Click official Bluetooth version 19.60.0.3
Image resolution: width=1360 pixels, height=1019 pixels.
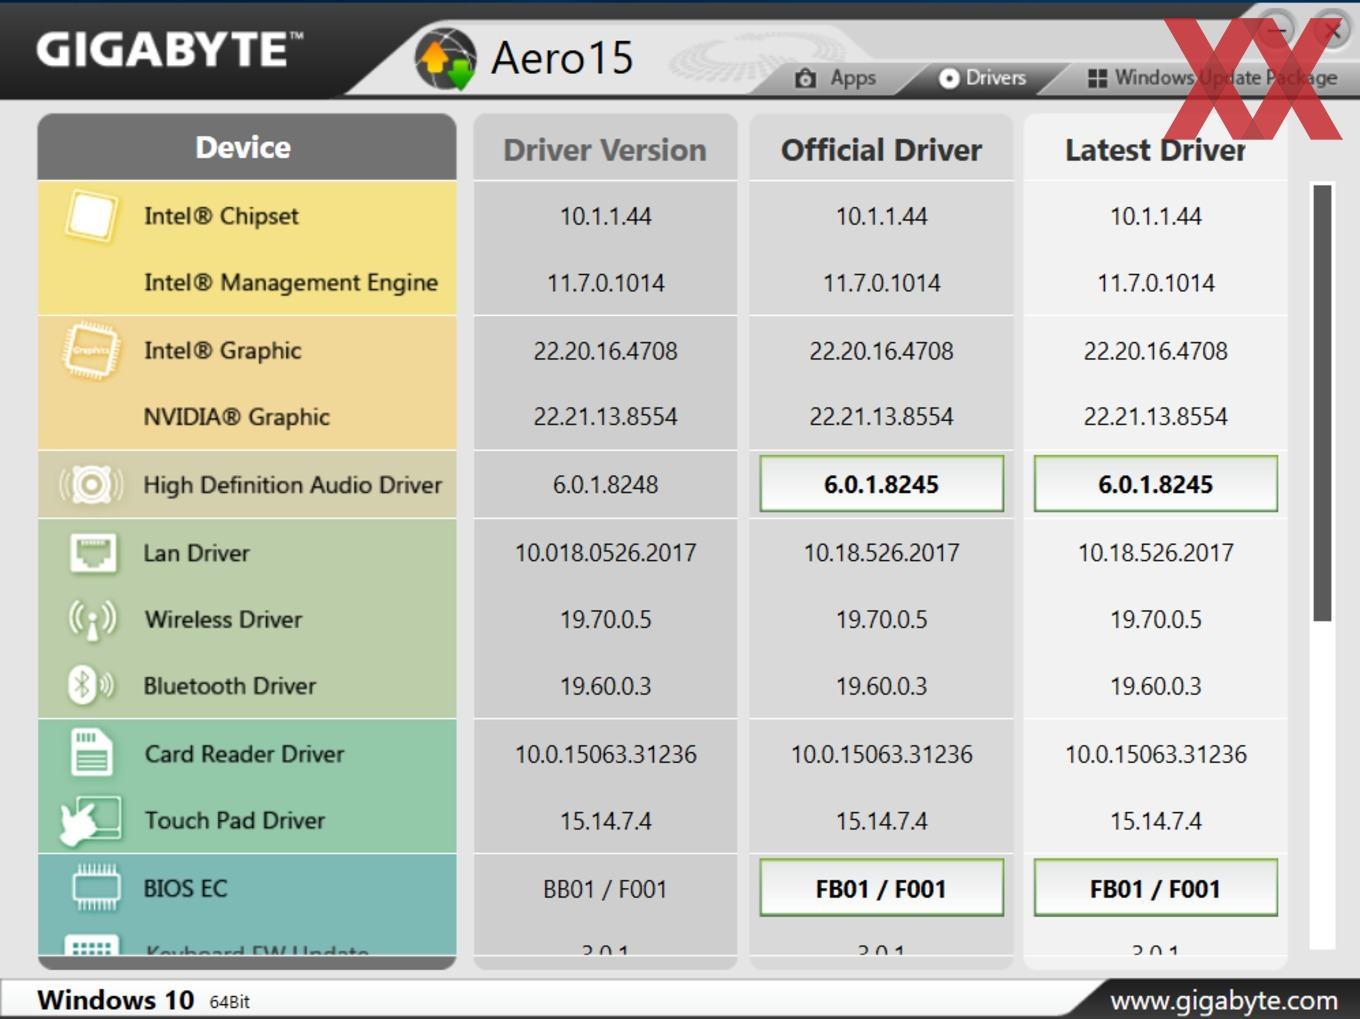click(881, 686)
